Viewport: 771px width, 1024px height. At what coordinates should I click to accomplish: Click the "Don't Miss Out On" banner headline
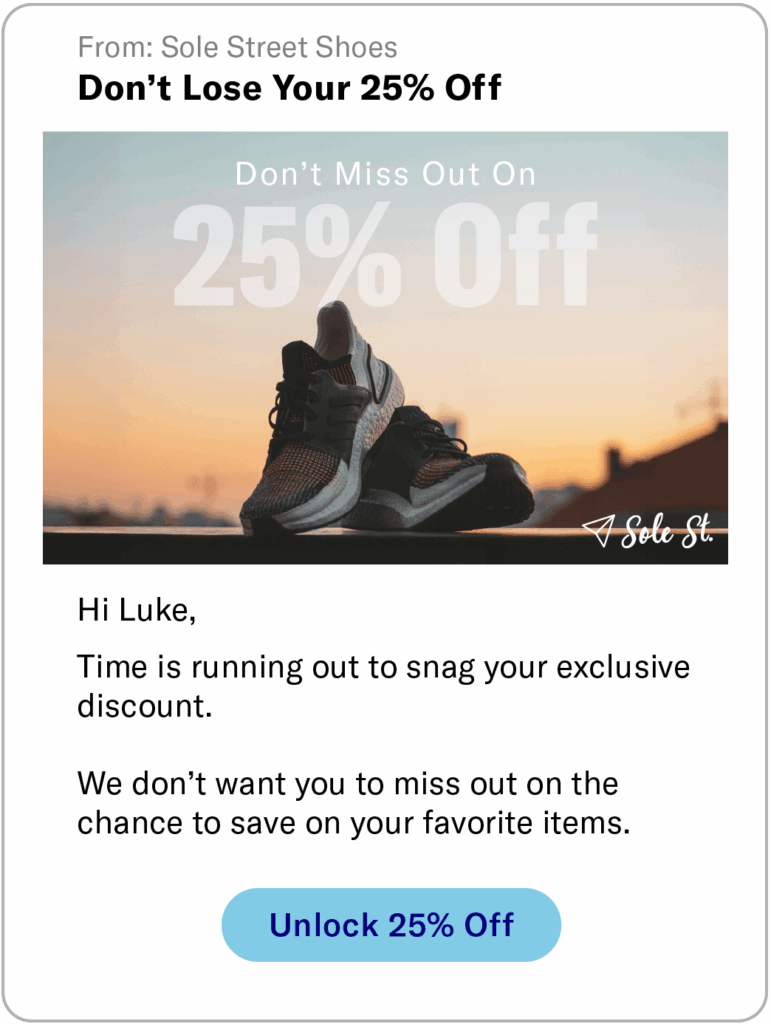[385, 175]
